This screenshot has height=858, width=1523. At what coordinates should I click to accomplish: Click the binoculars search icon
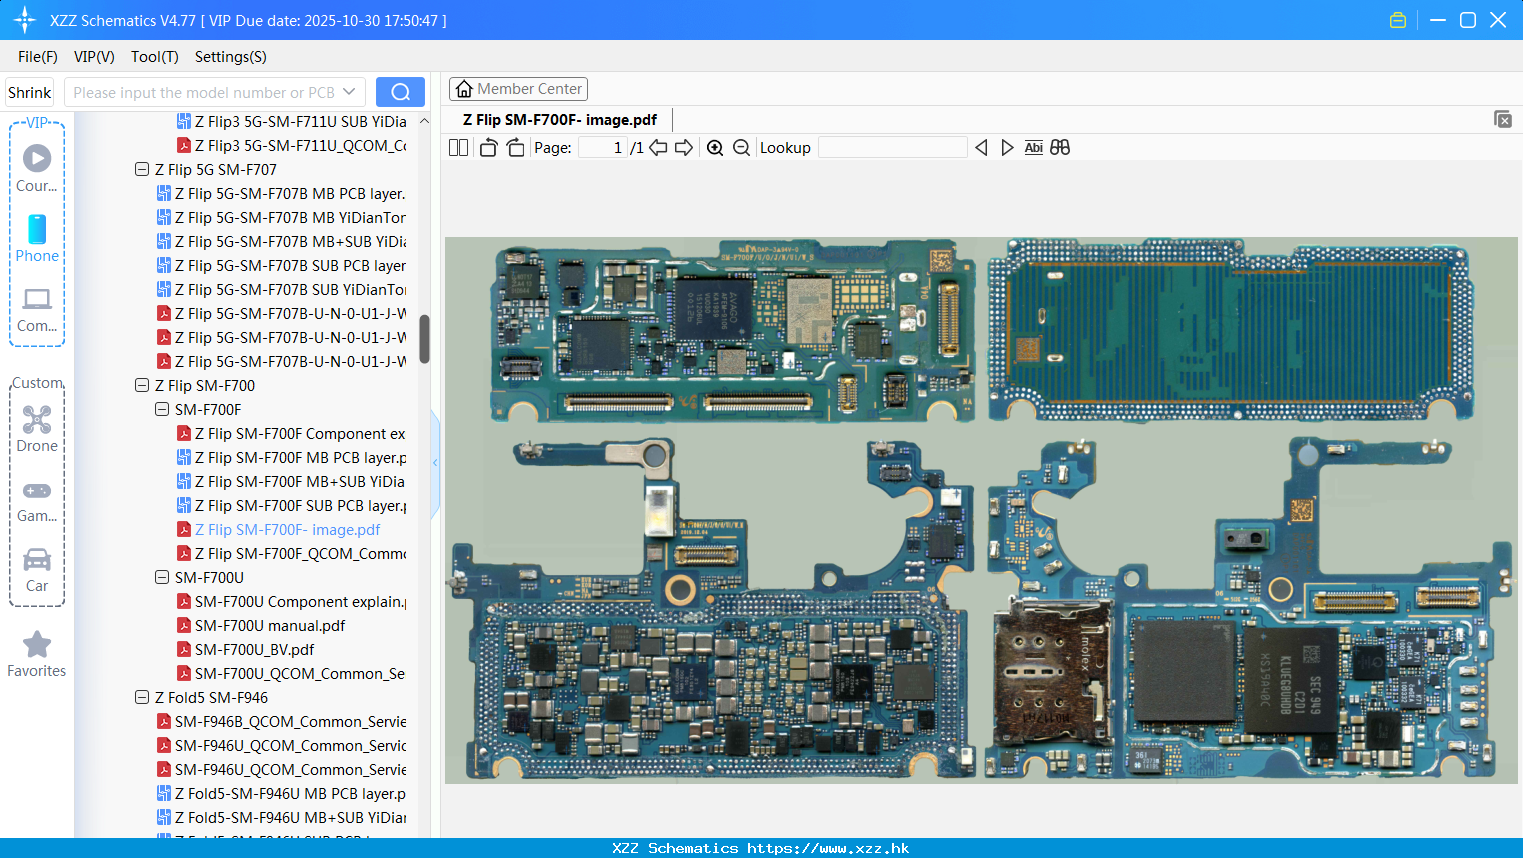[x=1060, y=148]
